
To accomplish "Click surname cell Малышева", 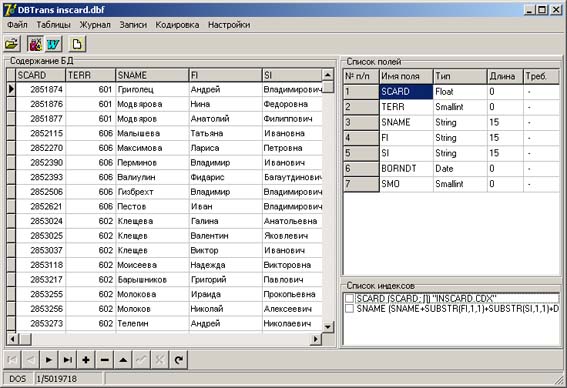I will tap(152, 133).
